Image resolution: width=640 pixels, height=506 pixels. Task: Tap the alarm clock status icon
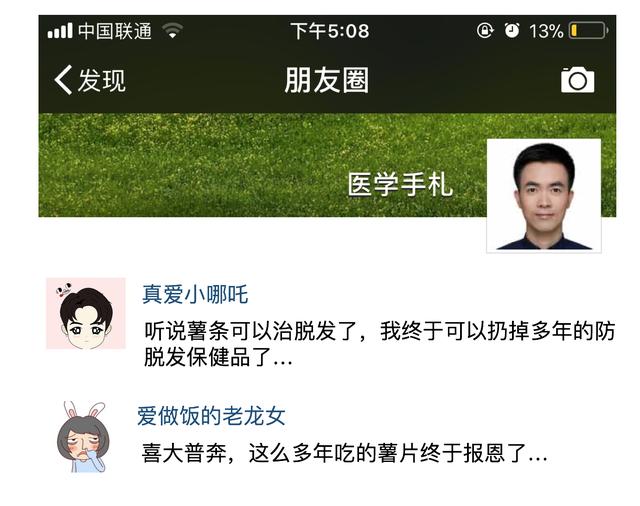pos(512,31)
